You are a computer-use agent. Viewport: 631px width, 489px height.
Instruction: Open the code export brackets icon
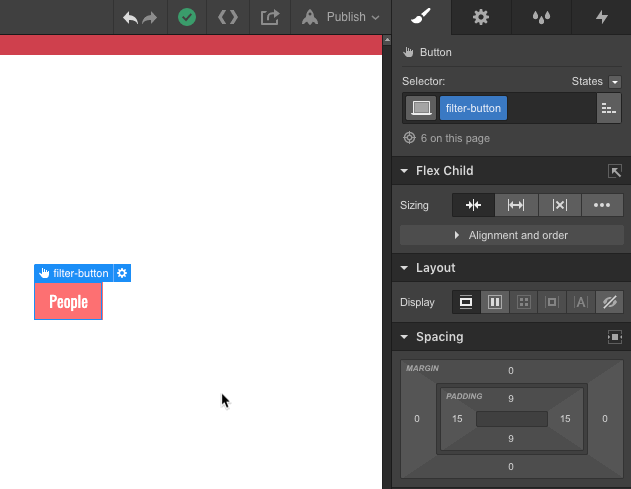click(228, 17)
